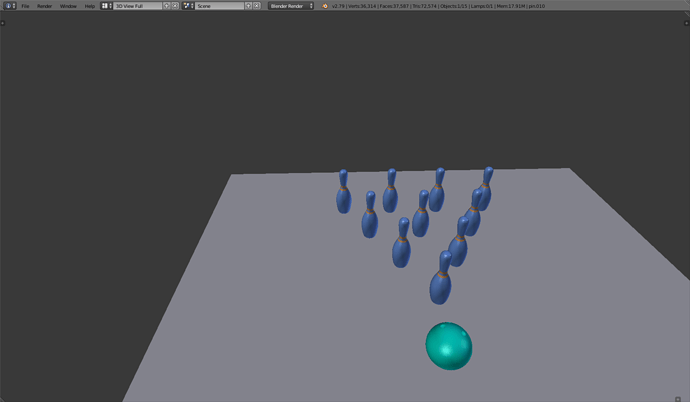The height and width of the screenshot is (402, 690).
Task: Expand the Blender Render engine dropdown
Action: pos(291,6)
